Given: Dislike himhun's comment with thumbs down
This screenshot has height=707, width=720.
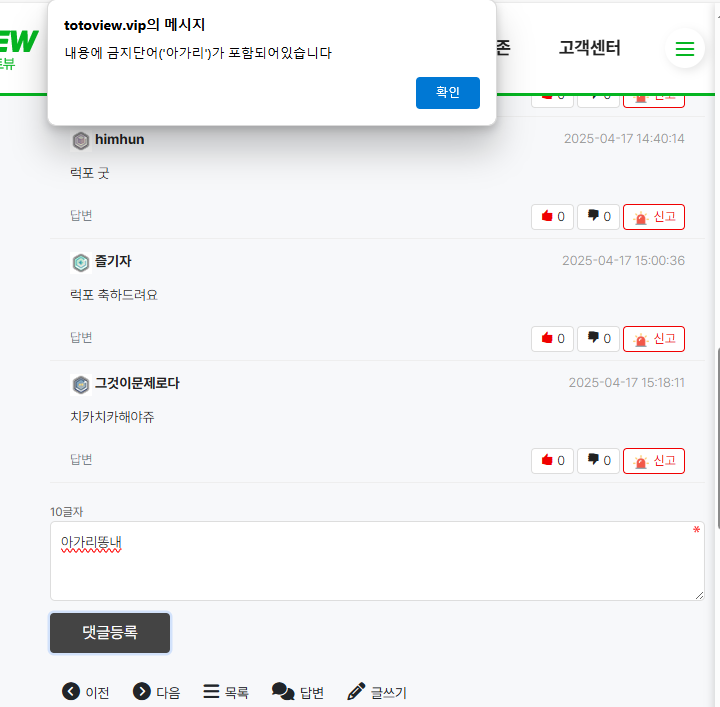Looking at the screenshot, I should [x=598, y=217].
